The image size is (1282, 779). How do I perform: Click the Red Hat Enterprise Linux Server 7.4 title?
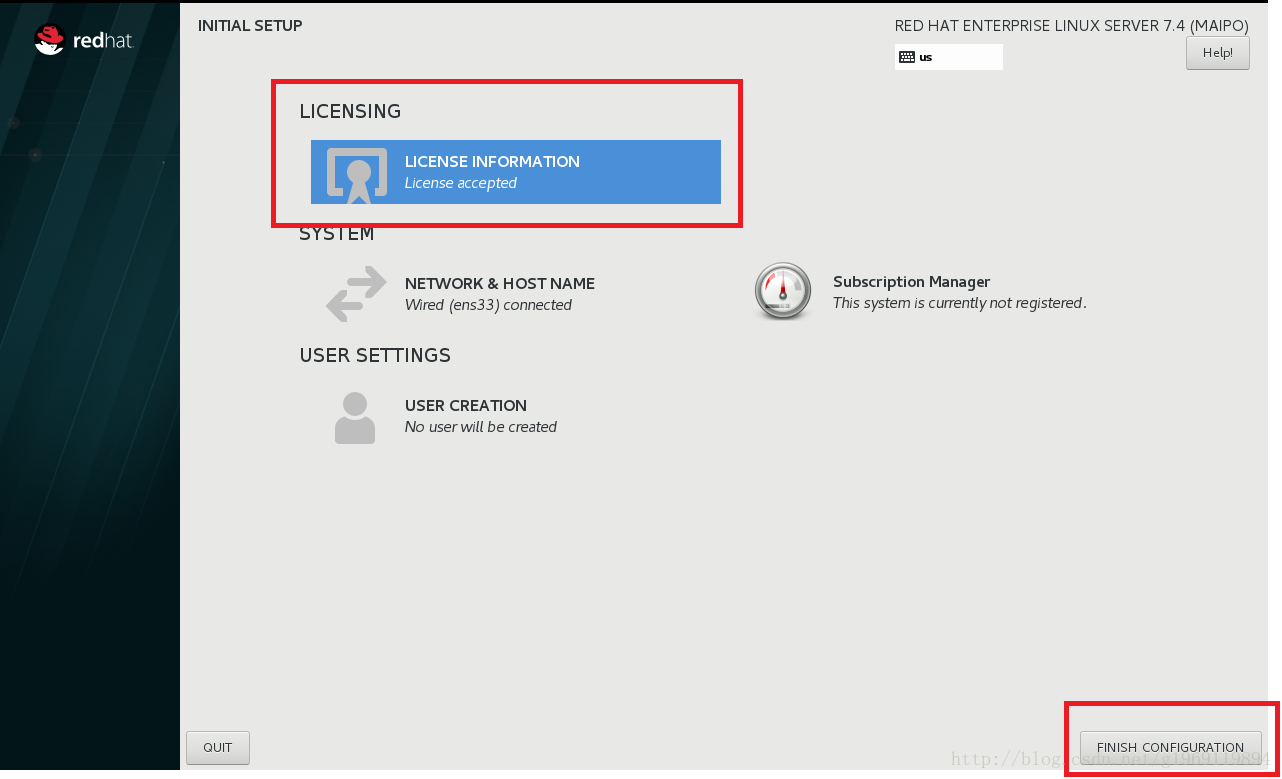pos(1071,26)
